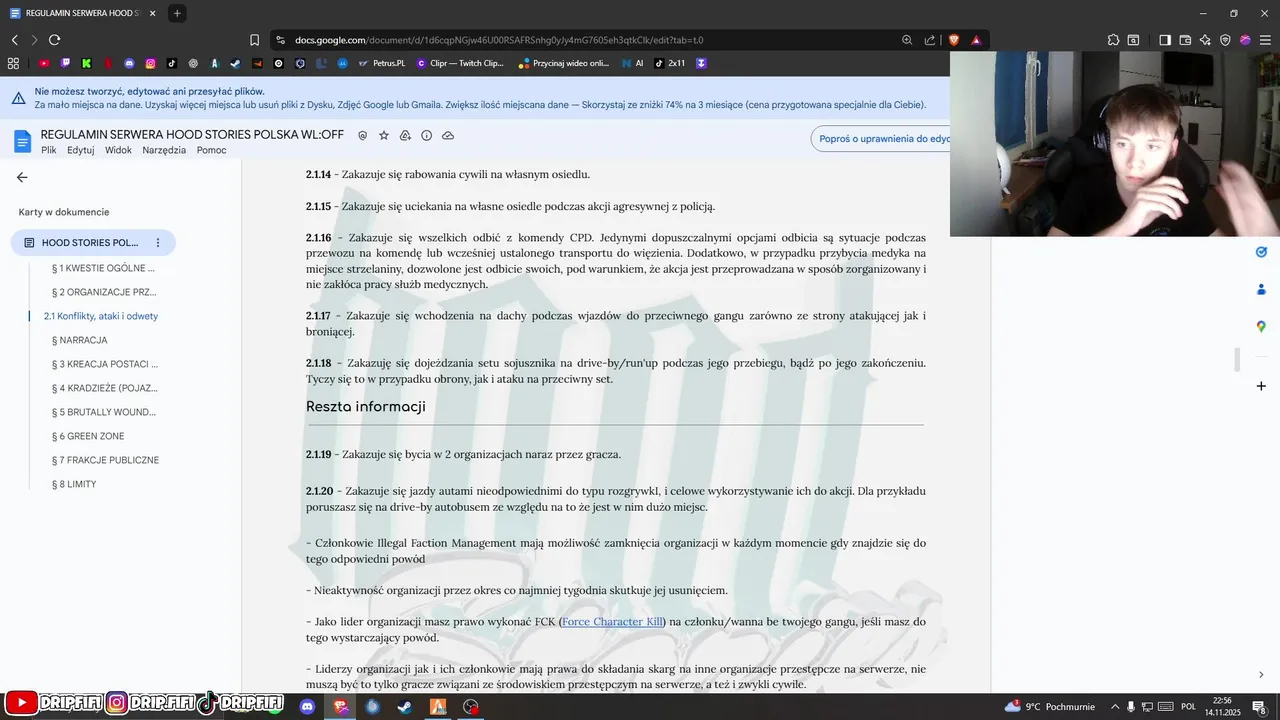The width and height of the screenshot is (1280, 720).
Task: Open the 2x11 TikTok bookmark
Action: [669, 63]
